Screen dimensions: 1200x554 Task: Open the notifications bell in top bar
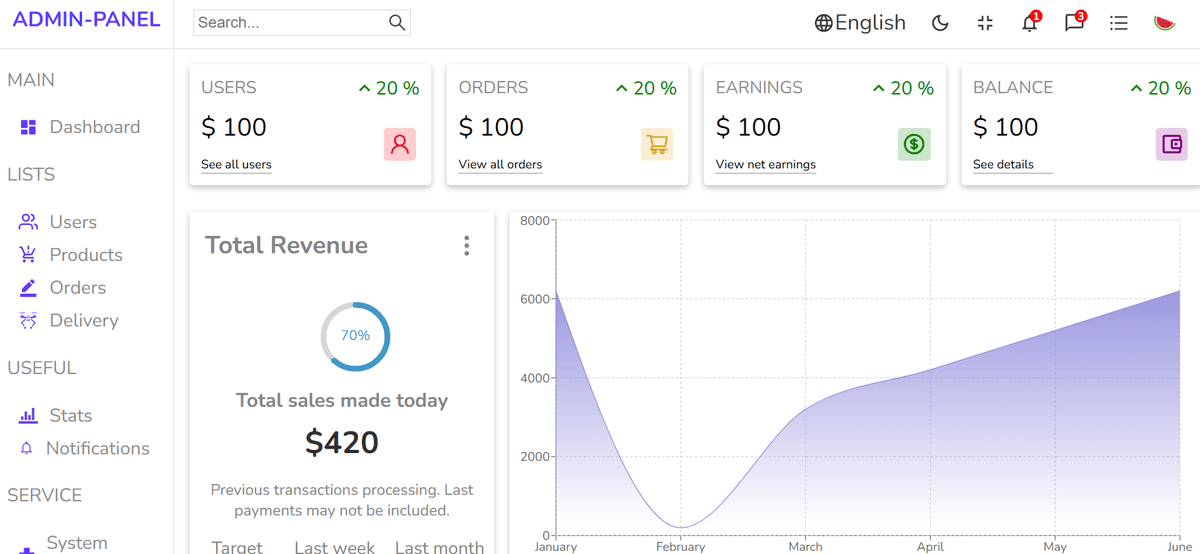point(1030,23)
